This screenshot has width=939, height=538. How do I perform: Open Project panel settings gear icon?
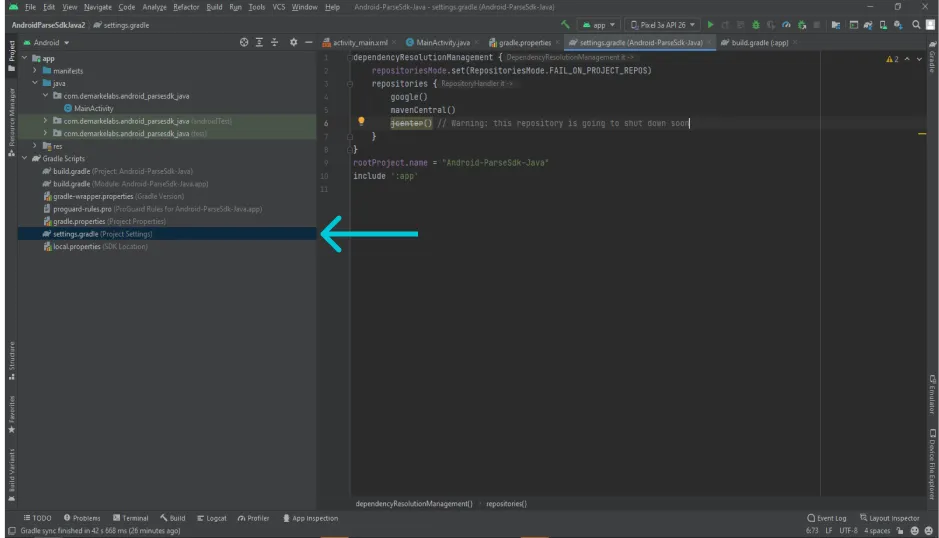click(x=293, y=43)
